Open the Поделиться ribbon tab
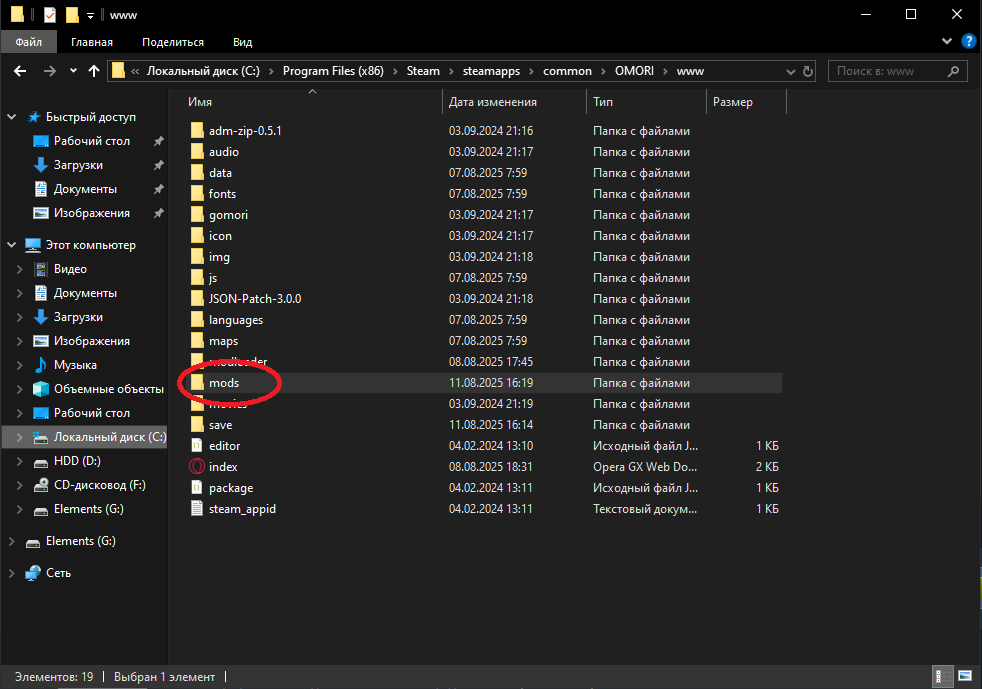 coord(173,42)
